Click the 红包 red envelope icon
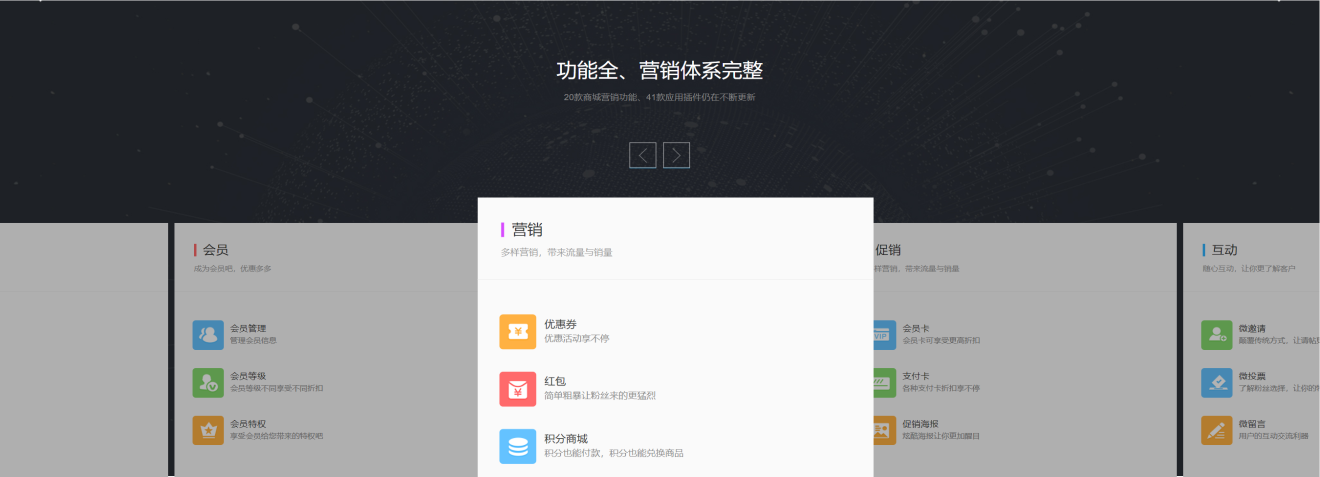The width and height of the screenshot is (1320, 477). (x=518, y=389)
